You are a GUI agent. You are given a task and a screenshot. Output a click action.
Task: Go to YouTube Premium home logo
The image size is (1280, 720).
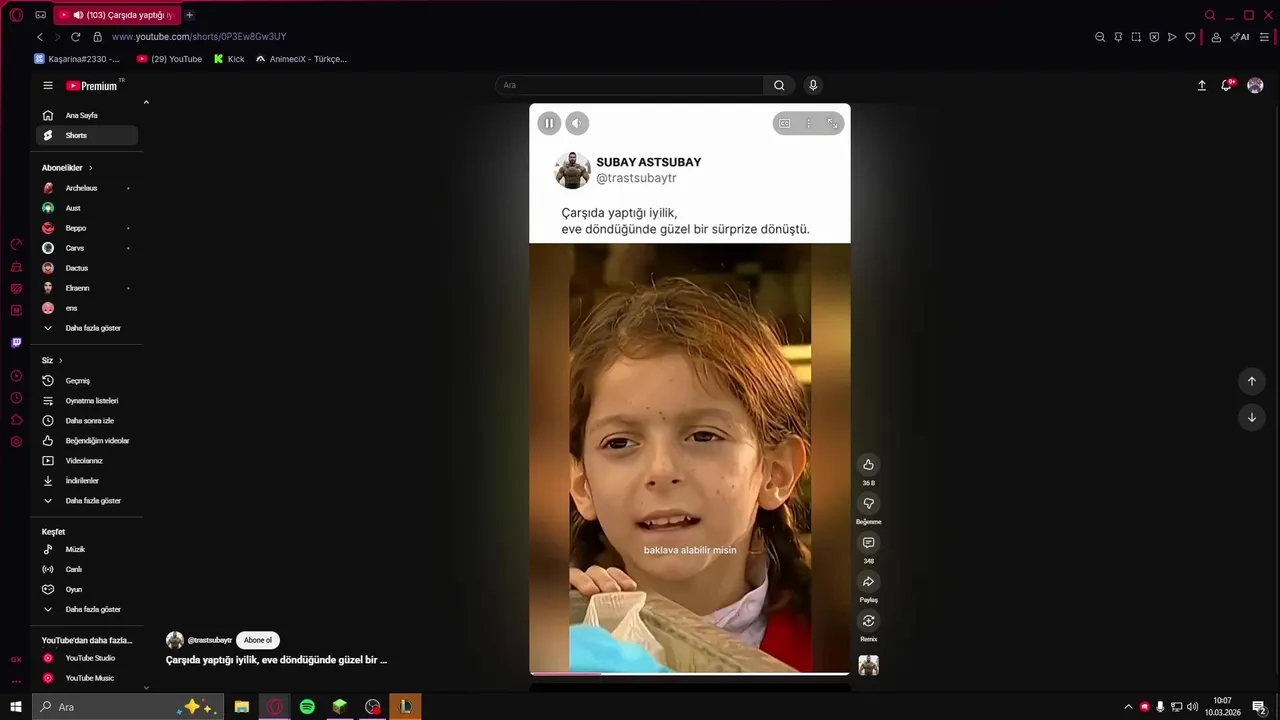click(x=92, y=86)
